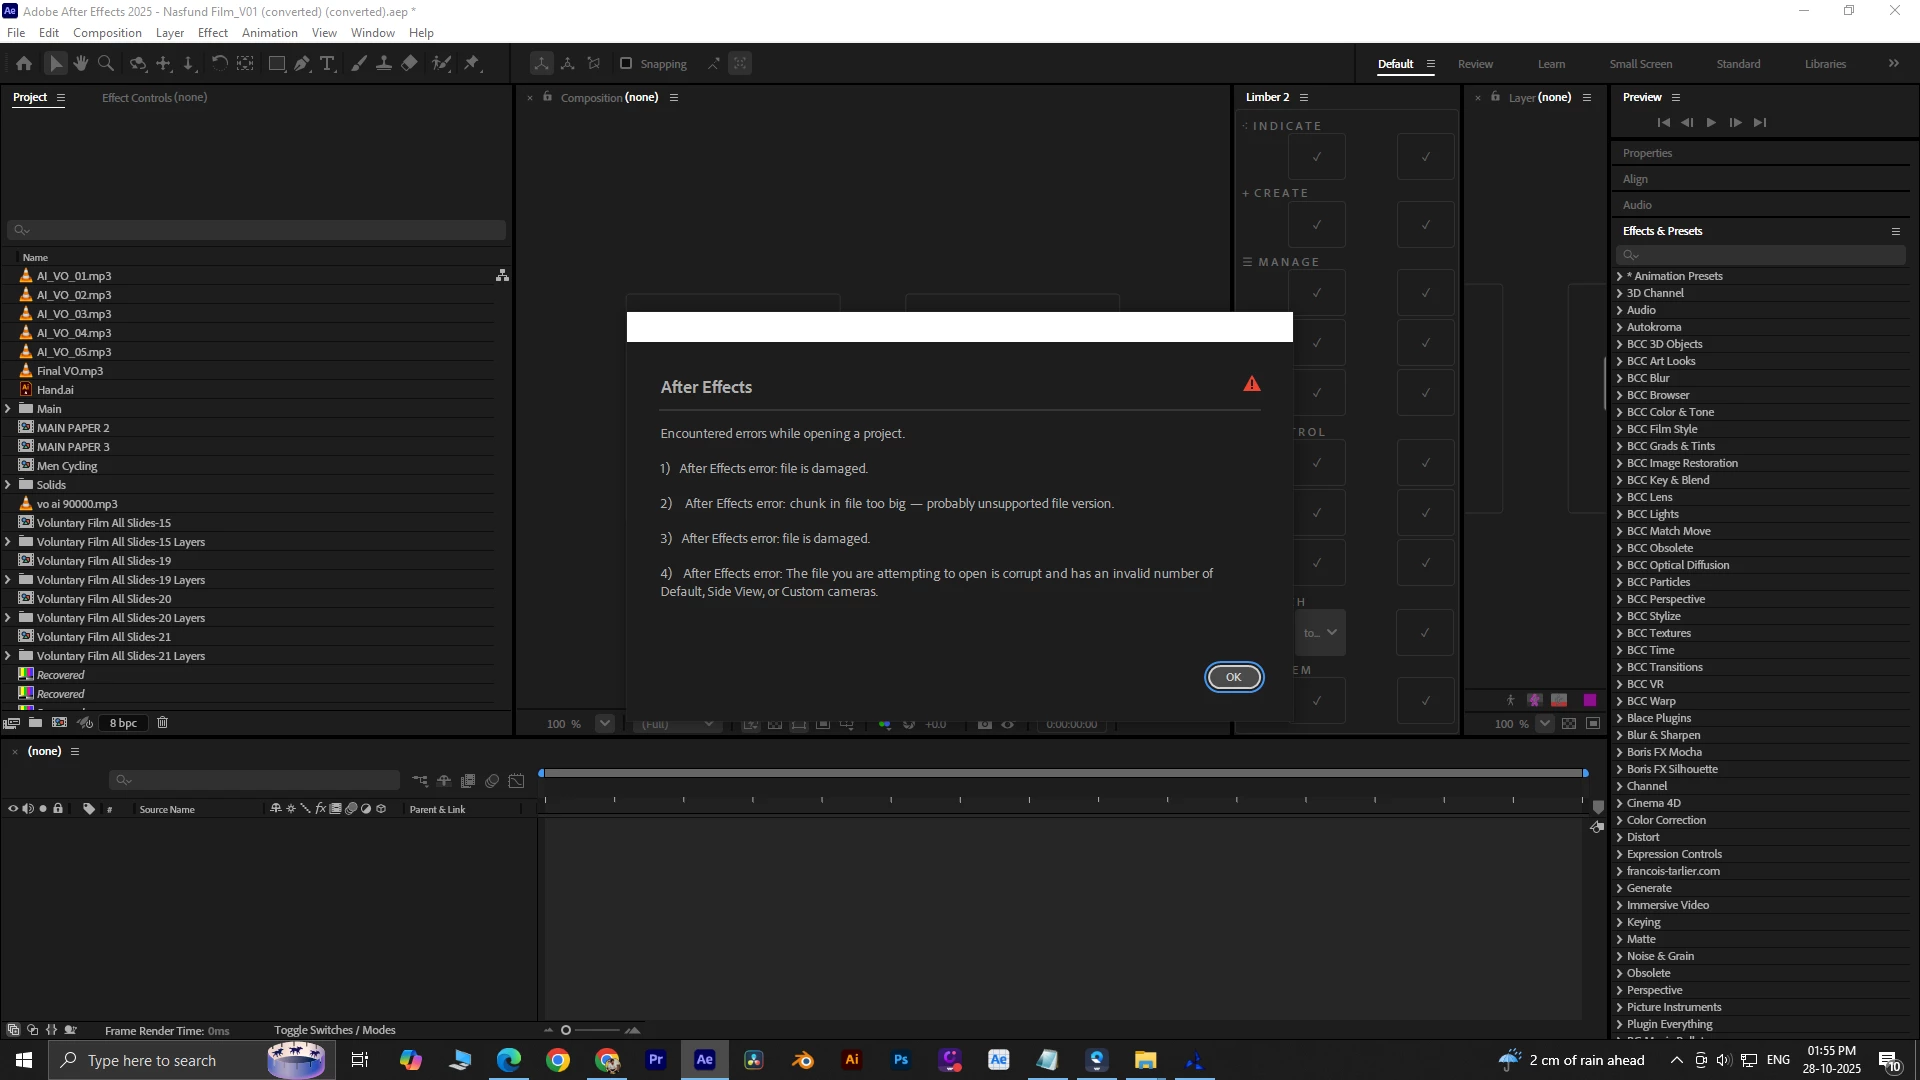Click the 8 bpc color depth button

pos(124,723)
